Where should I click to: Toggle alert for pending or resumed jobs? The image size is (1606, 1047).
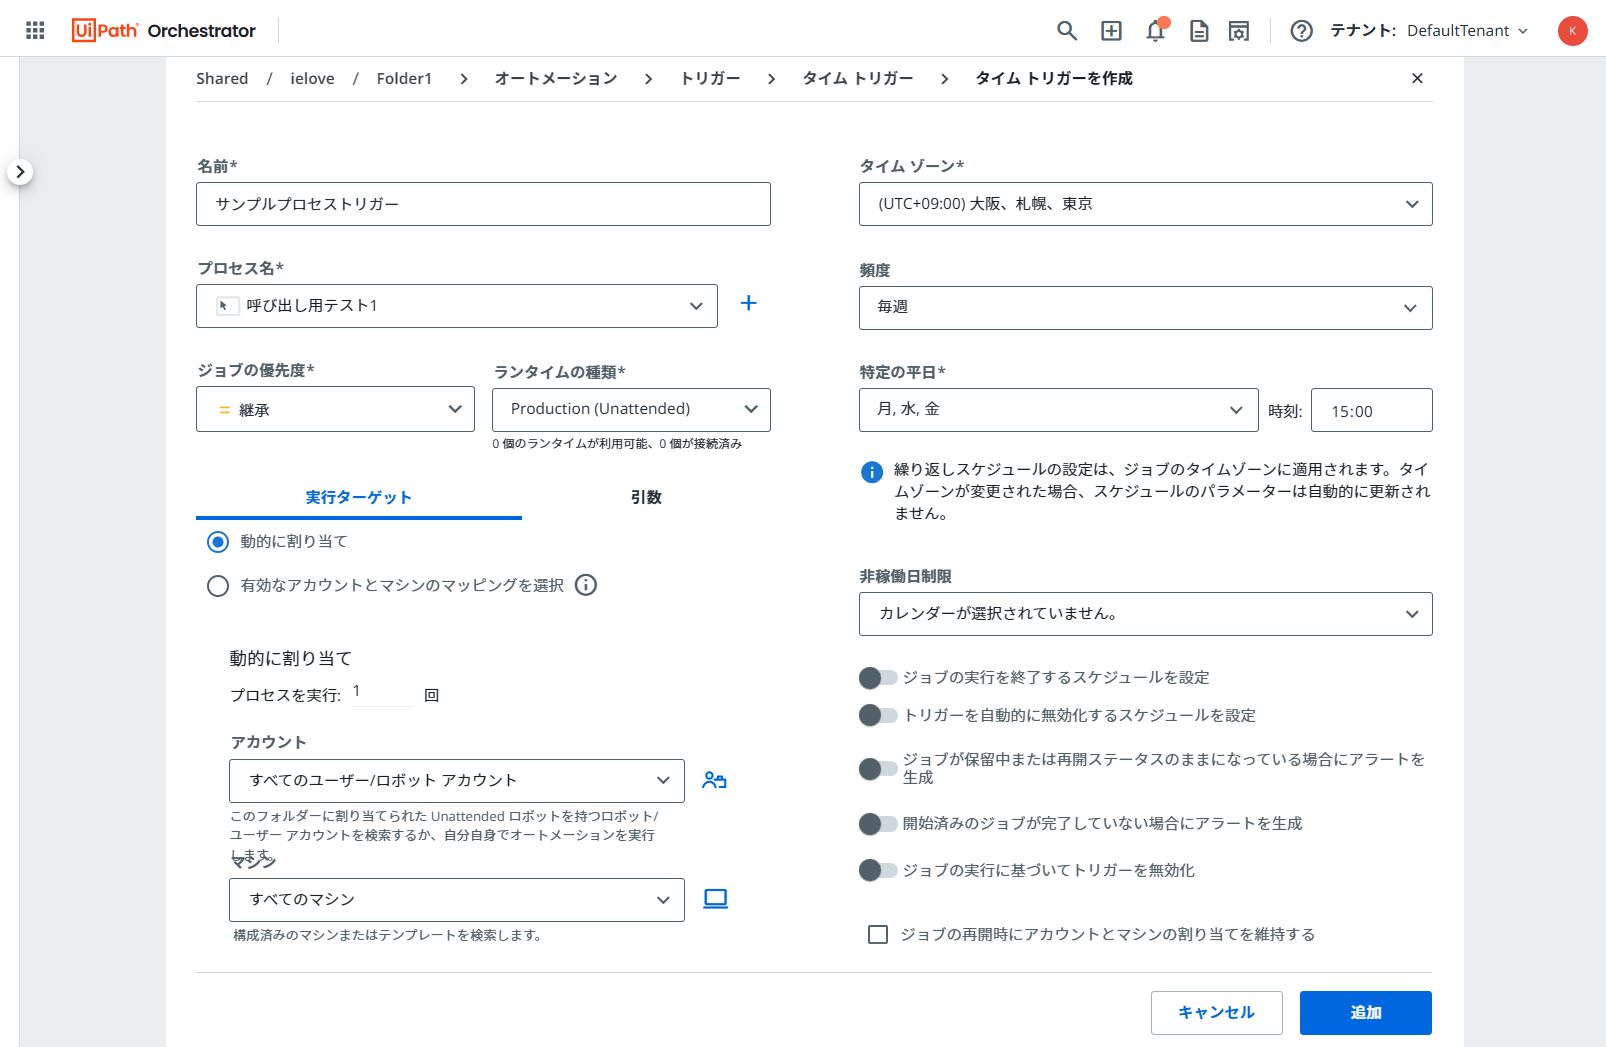[878, 769]
